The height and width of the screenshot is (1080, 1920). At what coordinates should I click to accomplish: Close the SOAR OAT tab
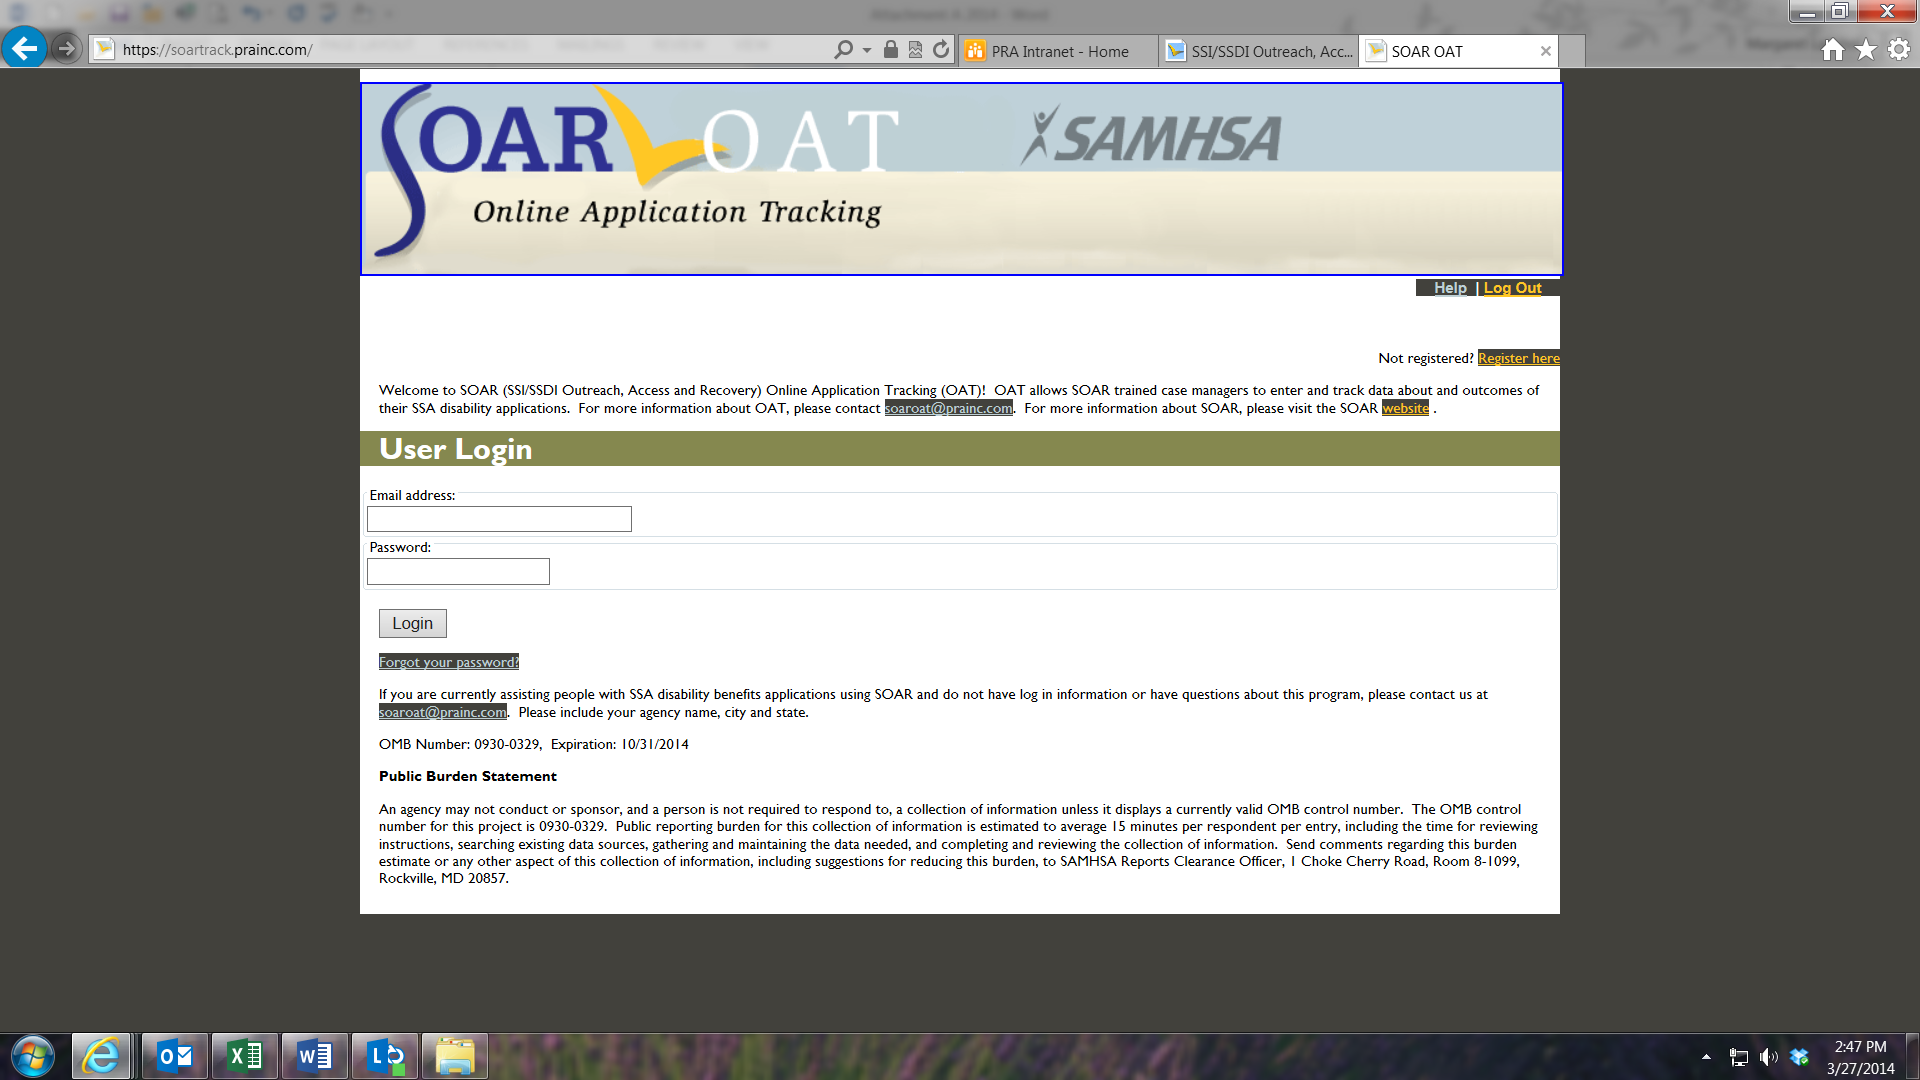(x=1545, y=51)
